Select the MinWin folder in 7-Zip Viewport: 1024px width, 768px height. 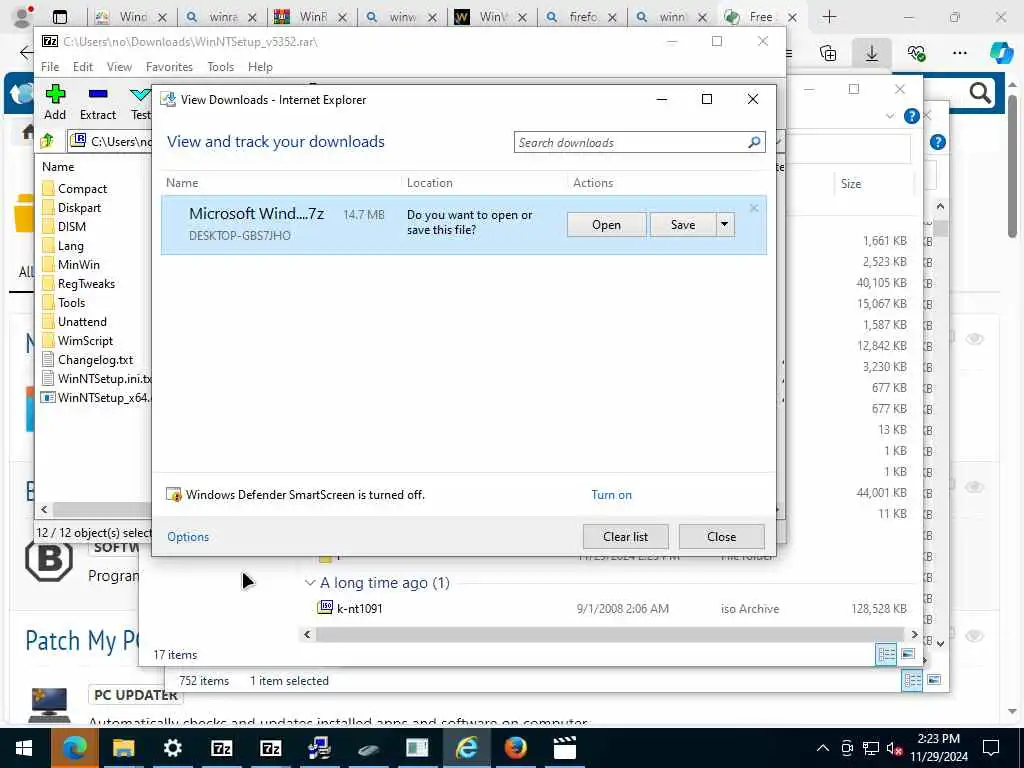pos(78,264)
